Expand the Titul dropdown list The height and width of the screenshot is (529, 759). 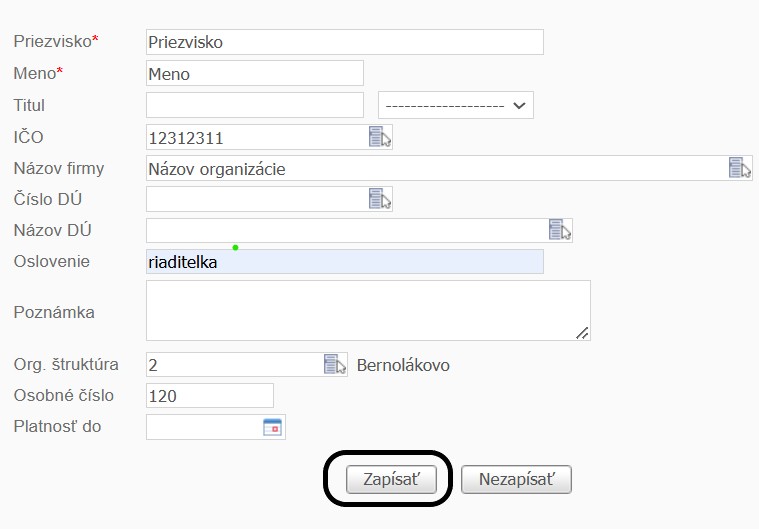pyautogui.click(x=456, y=105)
